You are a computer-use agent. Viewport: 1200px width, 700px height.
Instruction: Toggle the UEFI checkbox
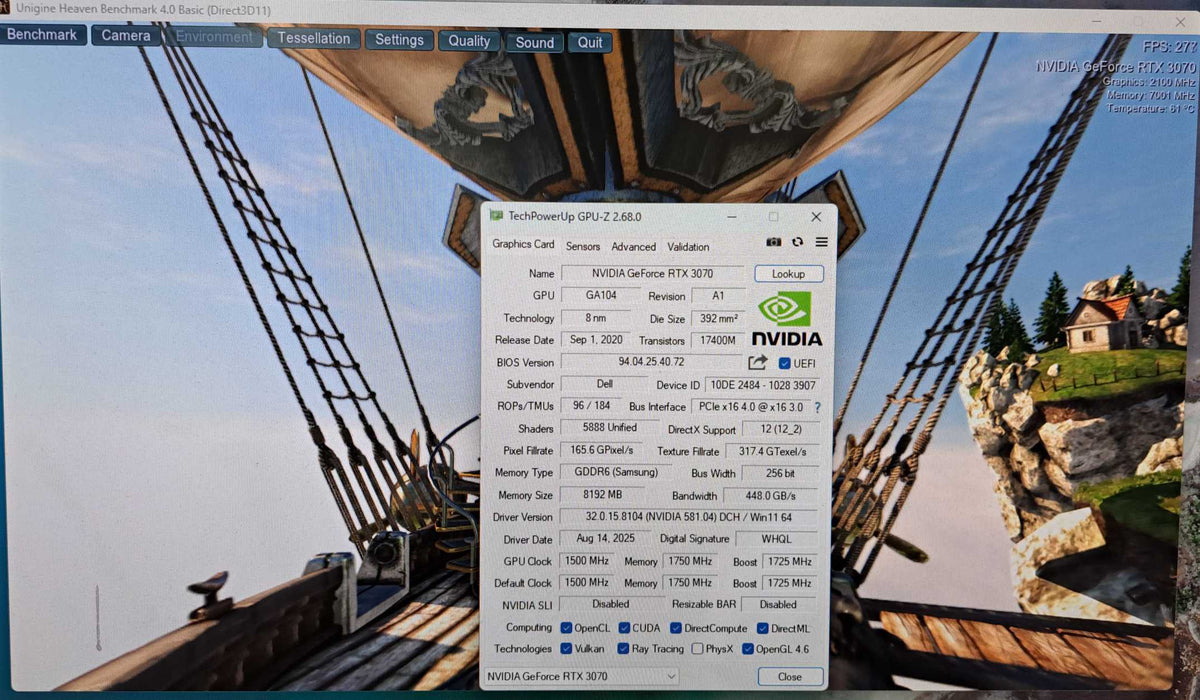(x=783, y=363)
